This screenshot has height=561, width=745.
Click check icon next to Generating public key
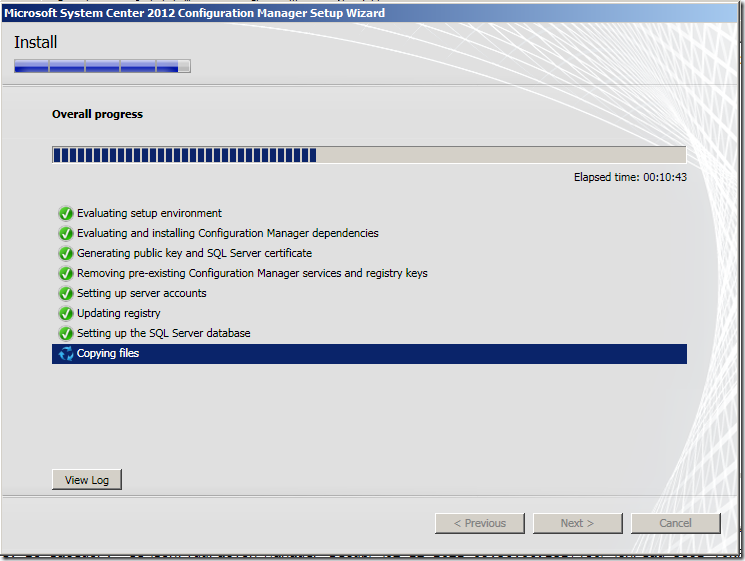(x=66, y=253)
